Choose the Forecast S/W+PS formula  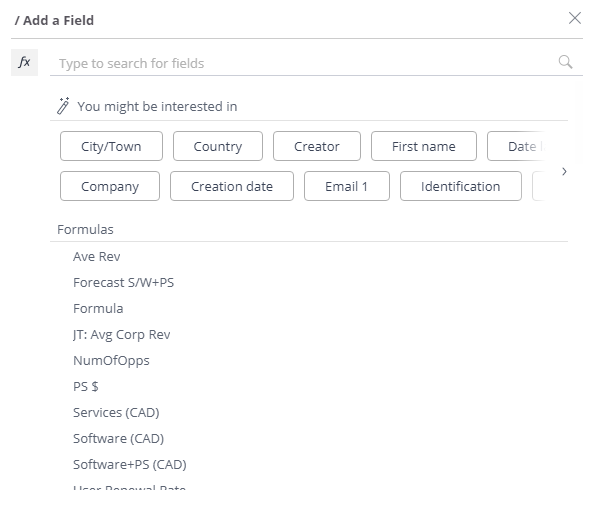point(124,283)
